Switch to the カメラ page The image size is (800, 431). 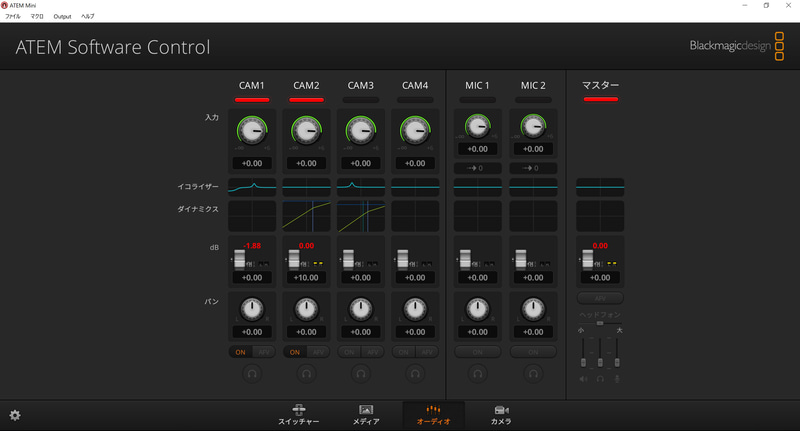tap(501, 415)
